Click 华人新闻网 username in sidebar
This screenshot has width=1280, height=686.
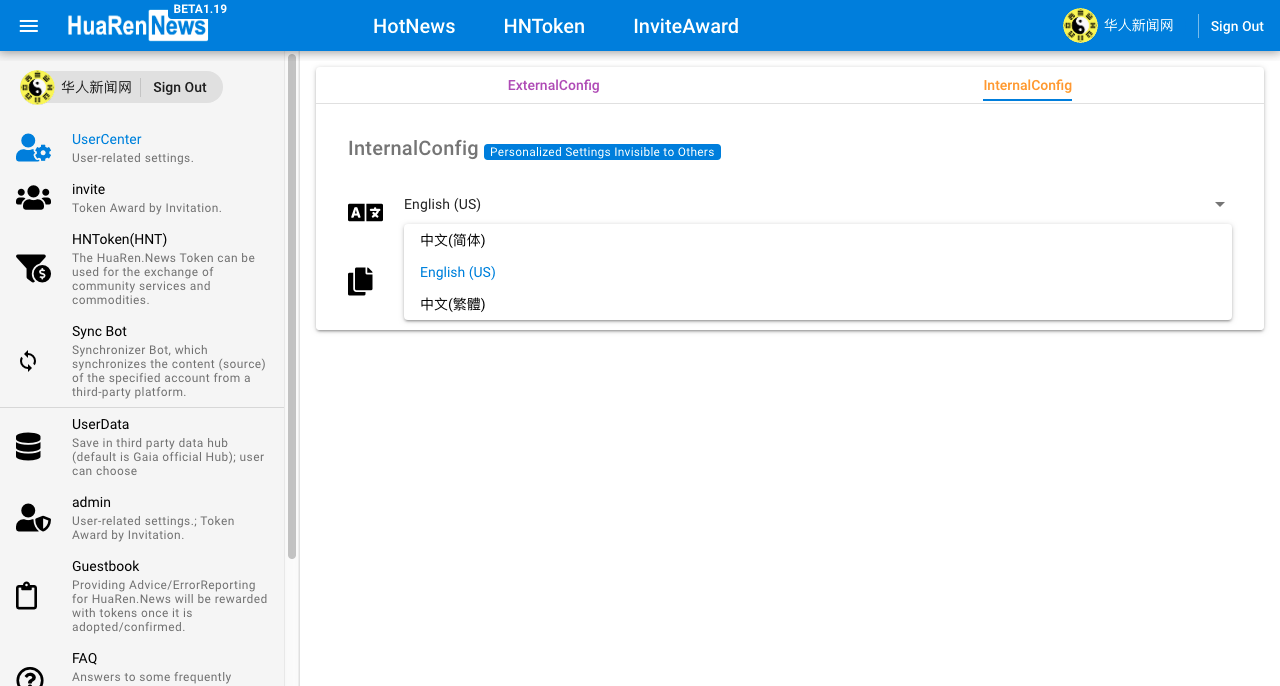pyautogui.click(x=96, y=87)
